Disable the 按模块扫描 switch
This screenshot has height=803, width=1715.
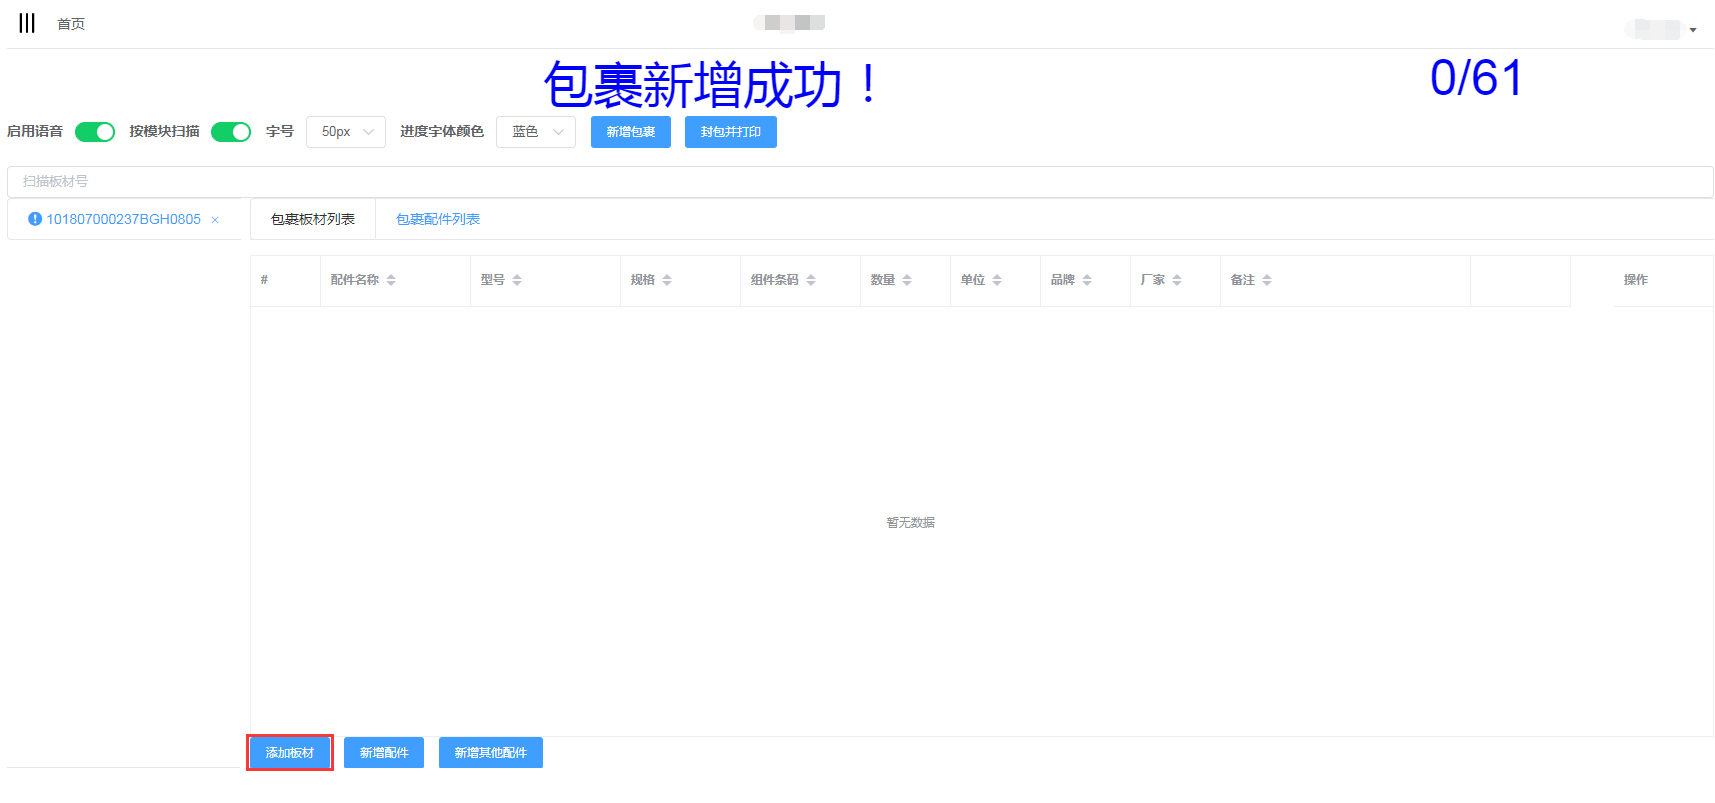[x=231, y=132]
